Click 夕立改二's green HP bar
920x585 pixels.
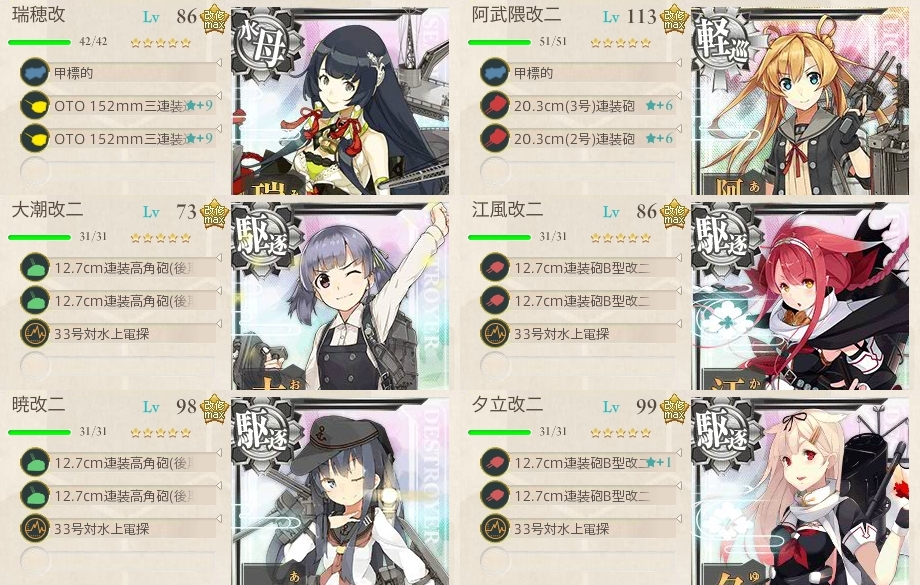[499, 432]
